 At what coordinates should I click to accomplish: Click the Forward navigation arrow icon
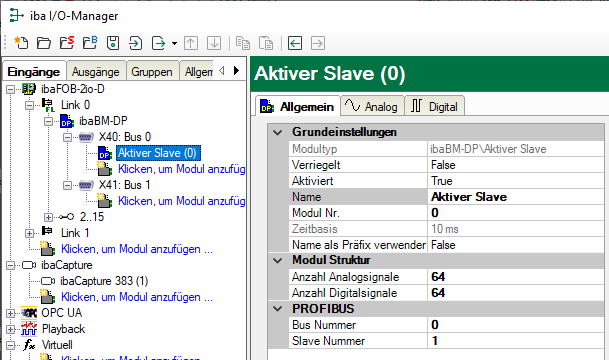pos(318,43)
